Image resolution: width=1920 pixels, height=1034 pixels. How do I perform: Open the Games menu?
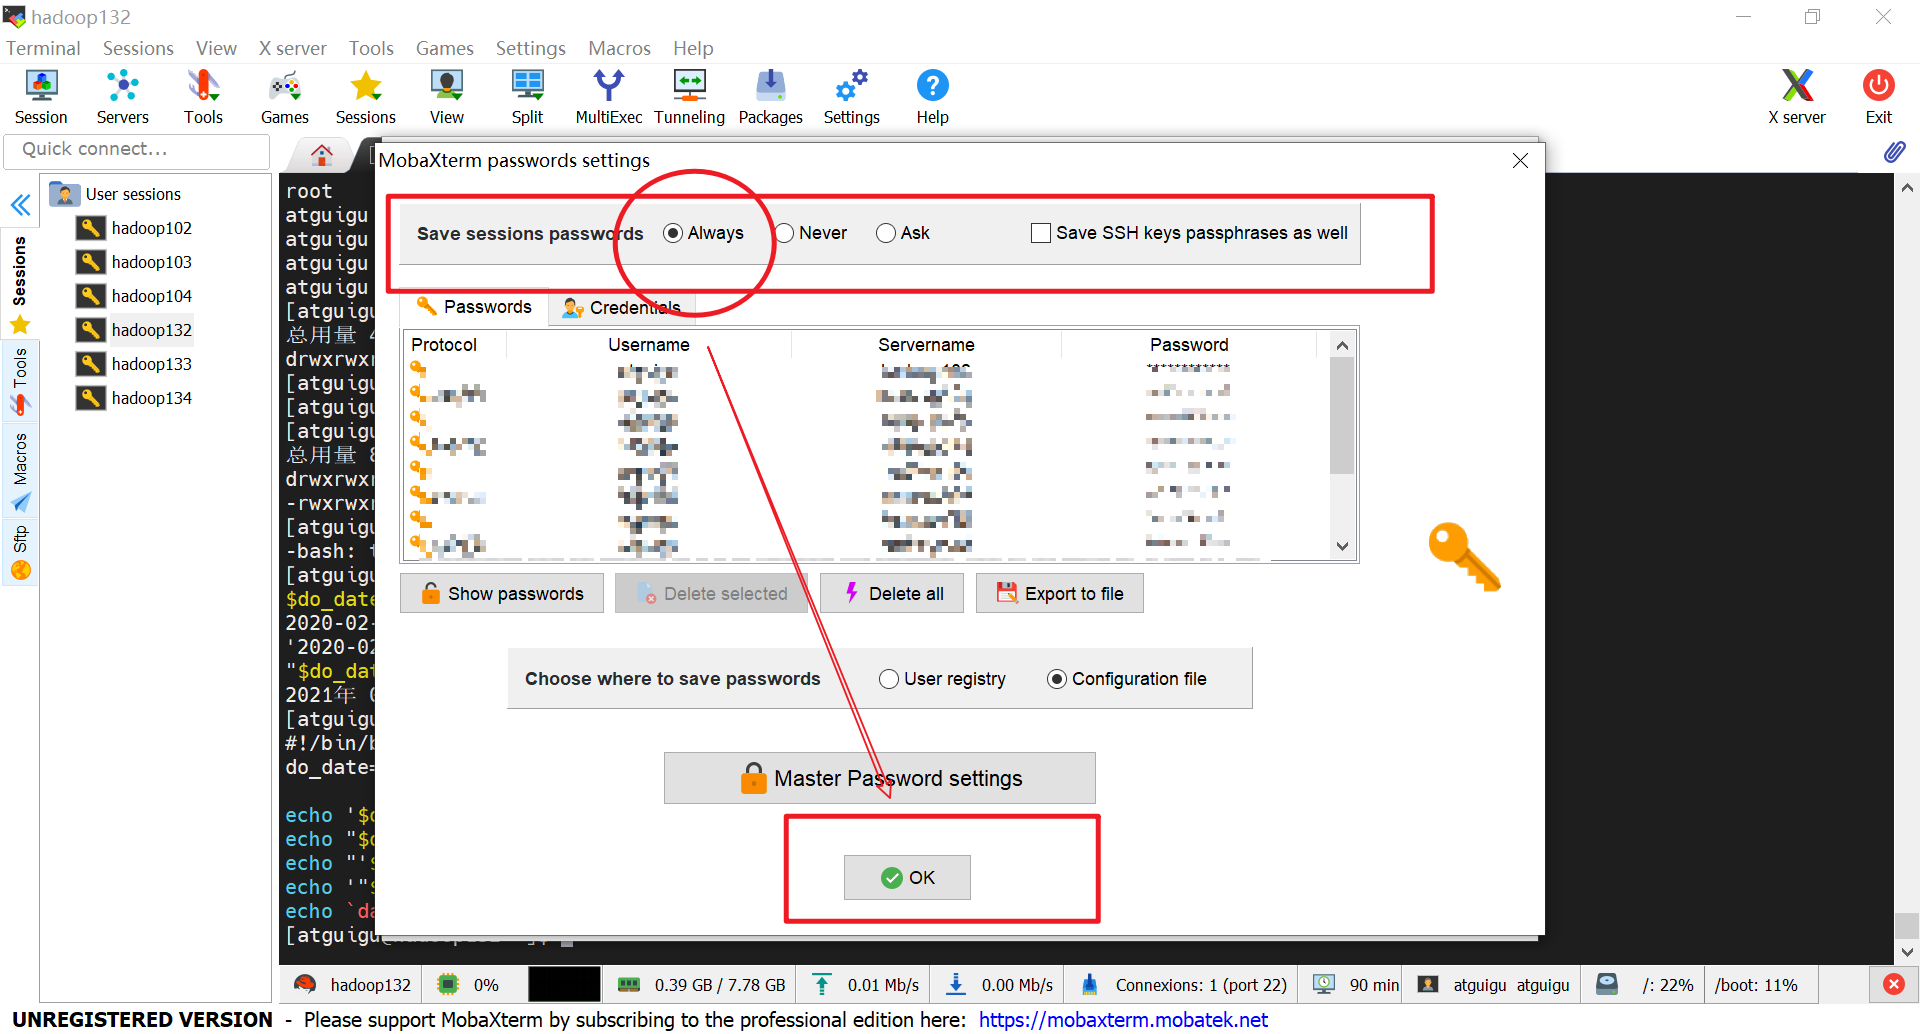(445, 48)
